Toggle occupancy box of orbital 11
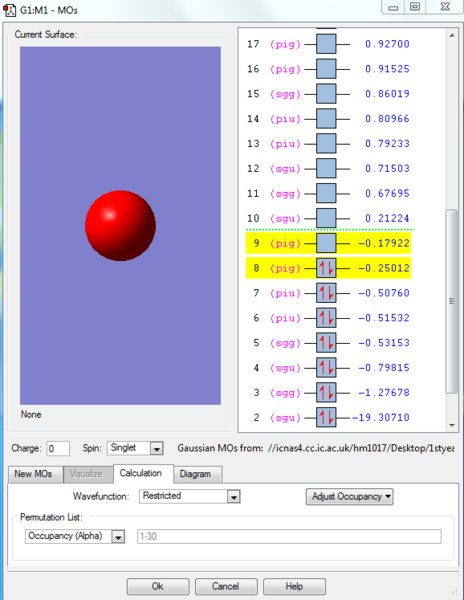464x600 pixels. click(326, 193)
